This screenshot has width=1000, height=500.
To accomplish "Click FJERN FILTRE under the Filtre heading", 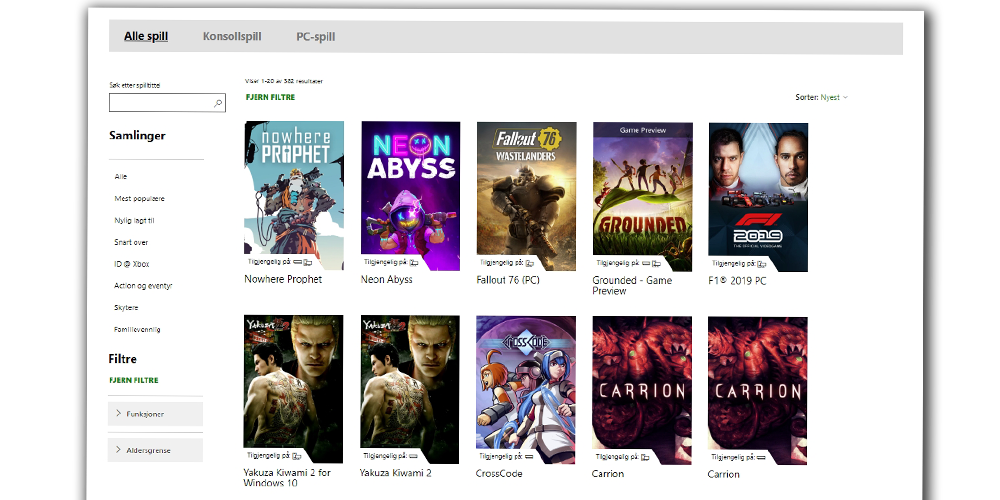I will click(133, 380).
